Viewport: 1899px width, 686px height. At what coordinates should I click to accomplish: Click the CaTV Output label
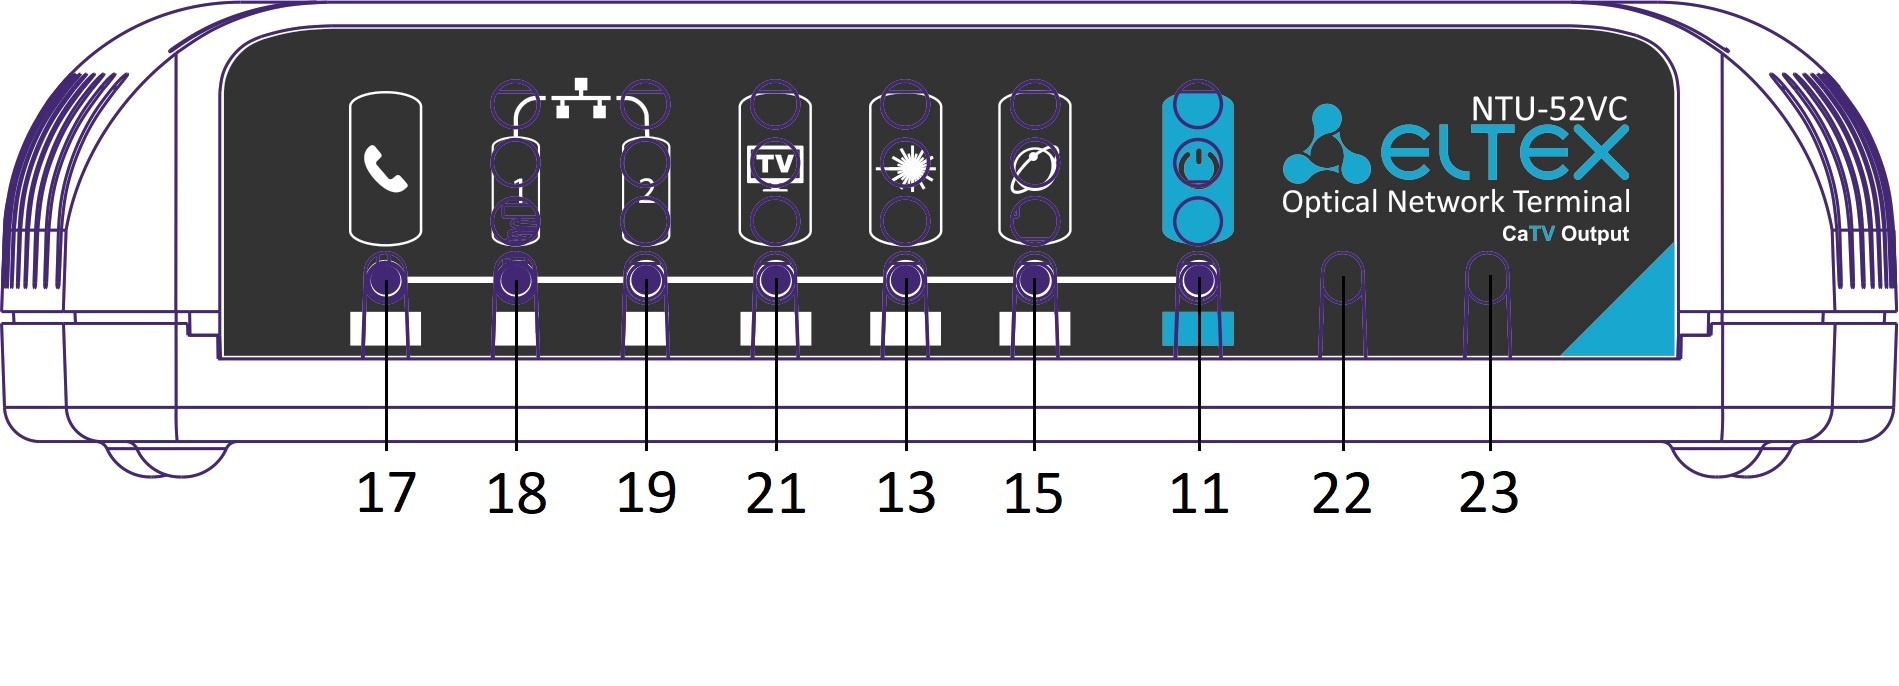(1565, 234)
